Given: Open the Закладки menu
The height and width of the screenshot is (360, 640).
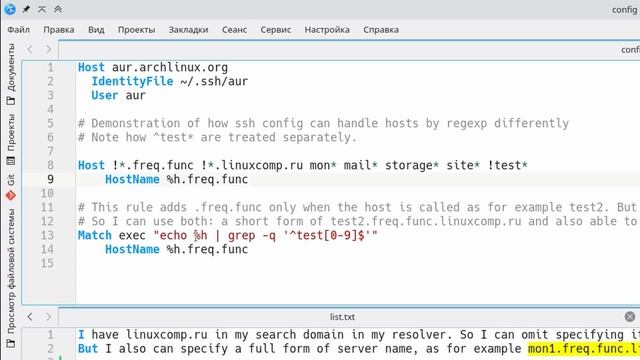Looking at the screenshot, I should [x=188, y=30].
